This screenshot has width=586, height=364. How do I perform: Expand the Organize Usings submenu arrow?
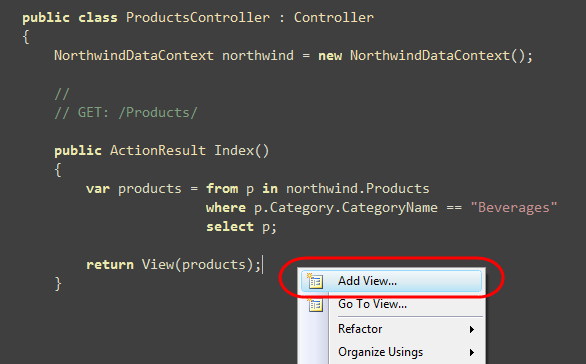(x=472, y=352)
